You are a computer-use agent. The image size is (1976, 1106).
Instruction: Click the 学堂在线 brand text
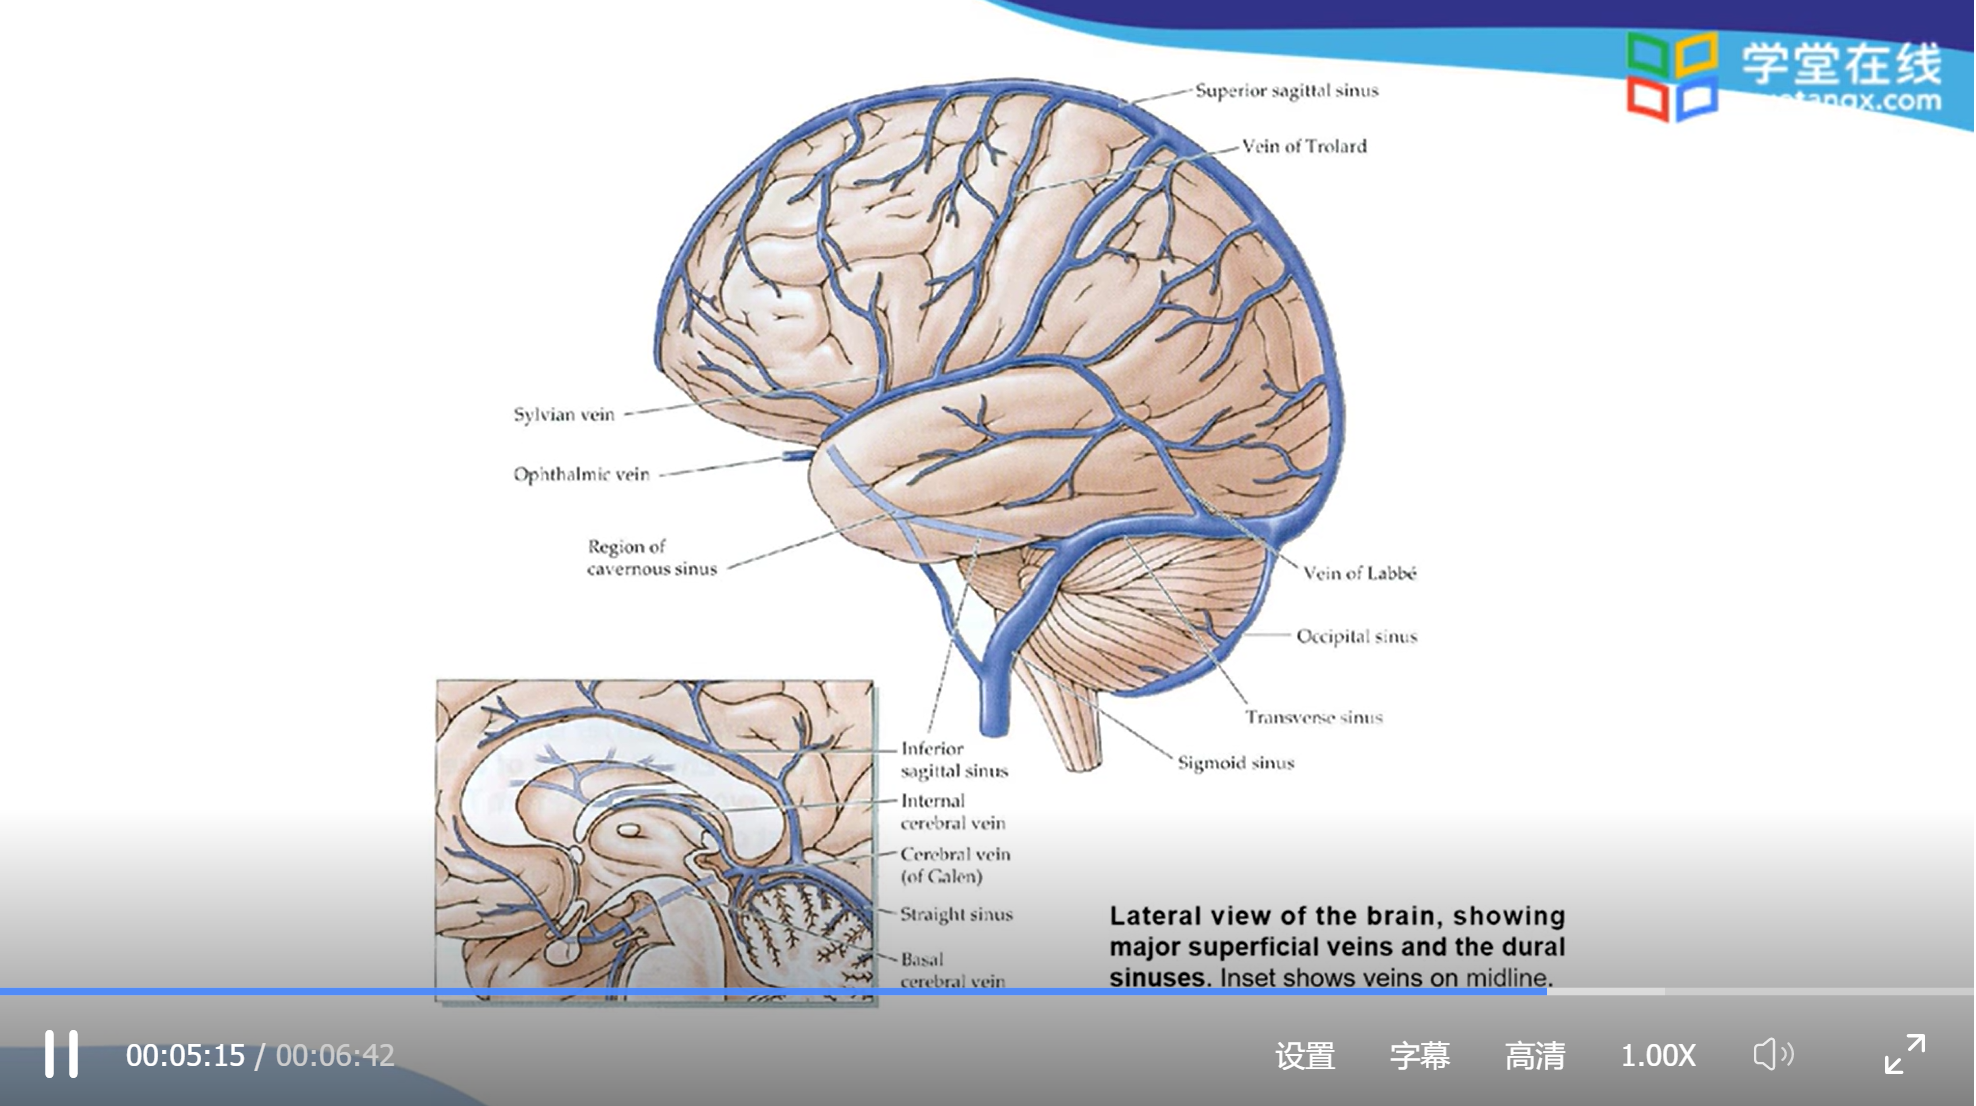1842,64
